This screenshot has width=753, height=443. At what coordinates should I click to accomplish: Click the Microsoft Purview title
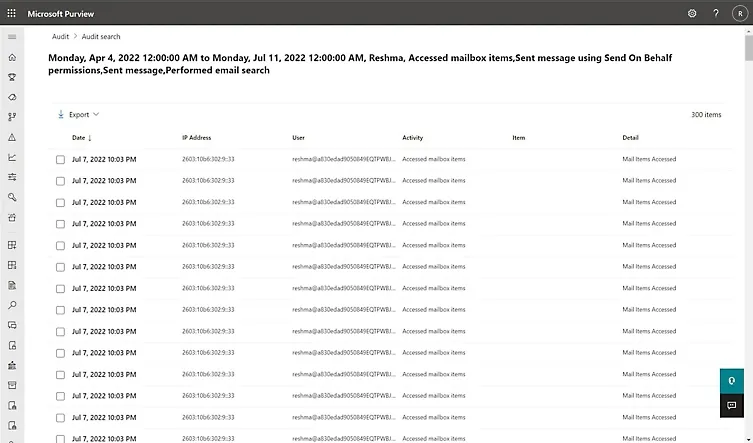[x=61, y=14]
